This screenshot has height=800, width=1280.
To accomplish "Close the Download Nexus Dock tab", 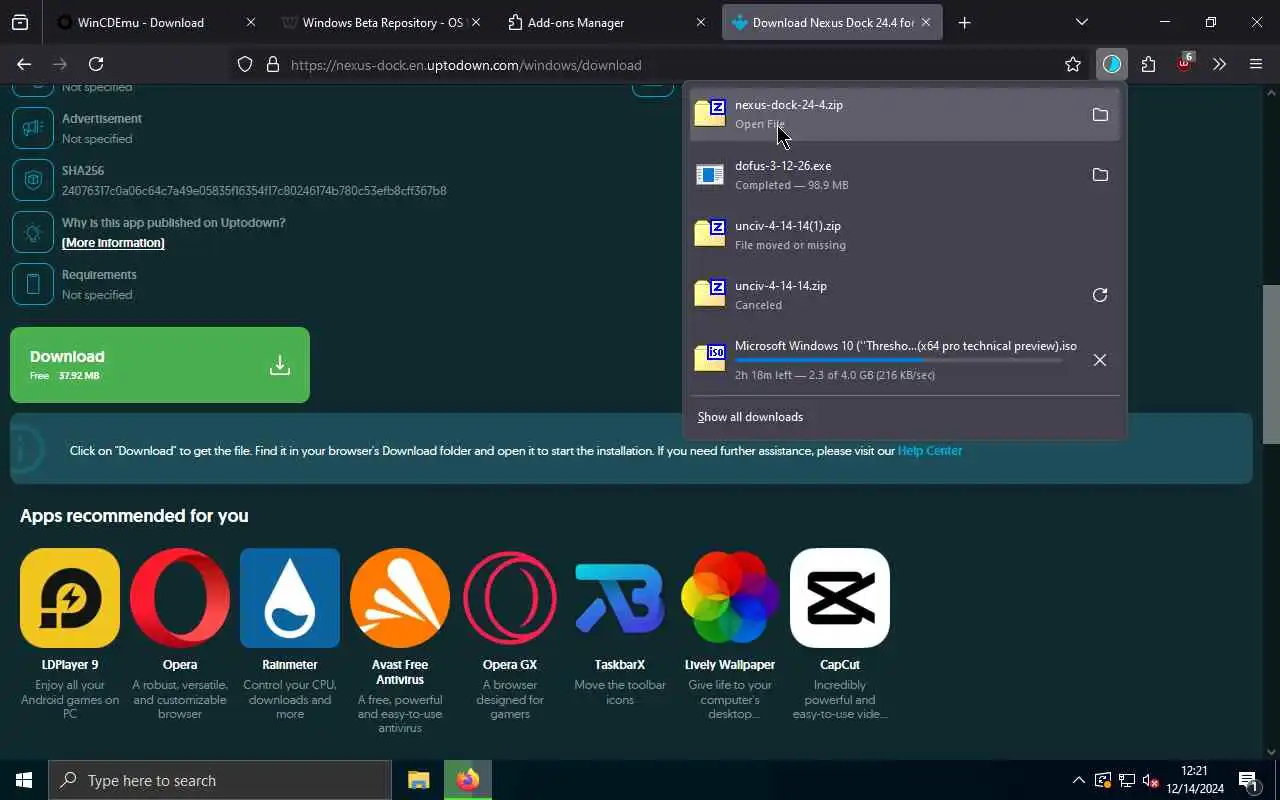I will (926, 22).
